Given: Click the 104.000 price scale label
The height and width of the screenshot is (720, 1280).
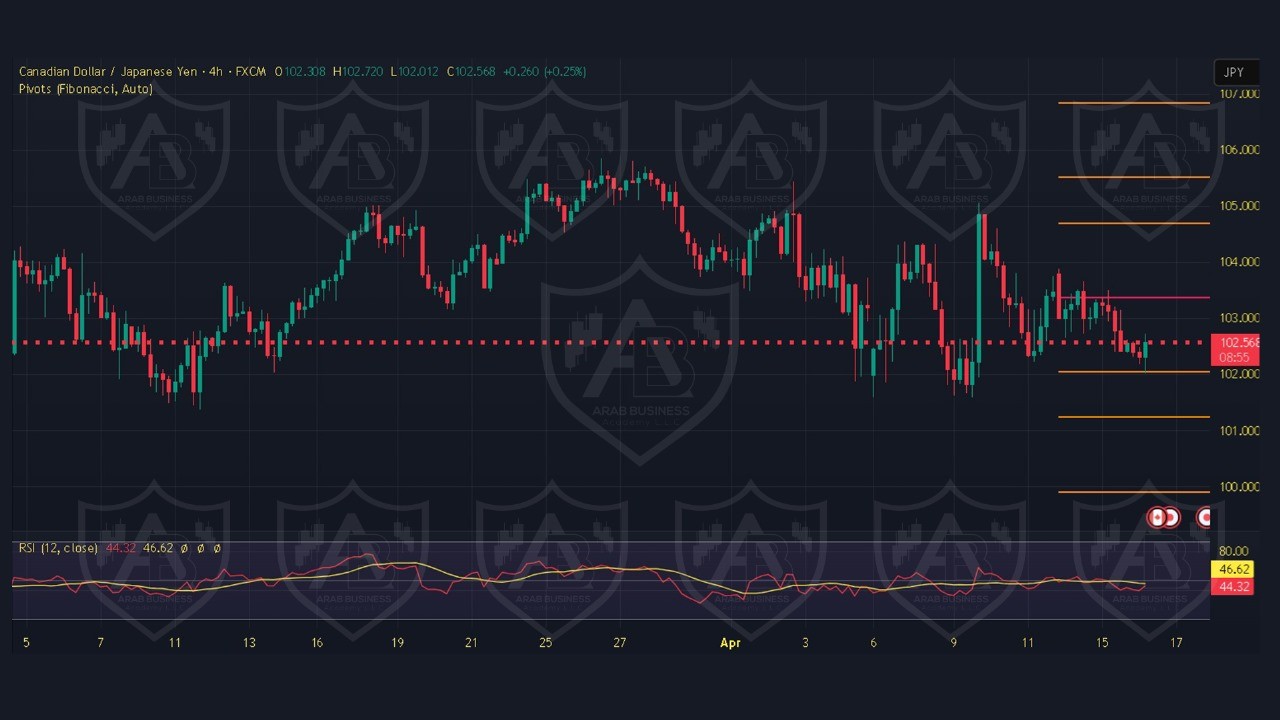Looking at the screenshot, I should point(1239,262).
